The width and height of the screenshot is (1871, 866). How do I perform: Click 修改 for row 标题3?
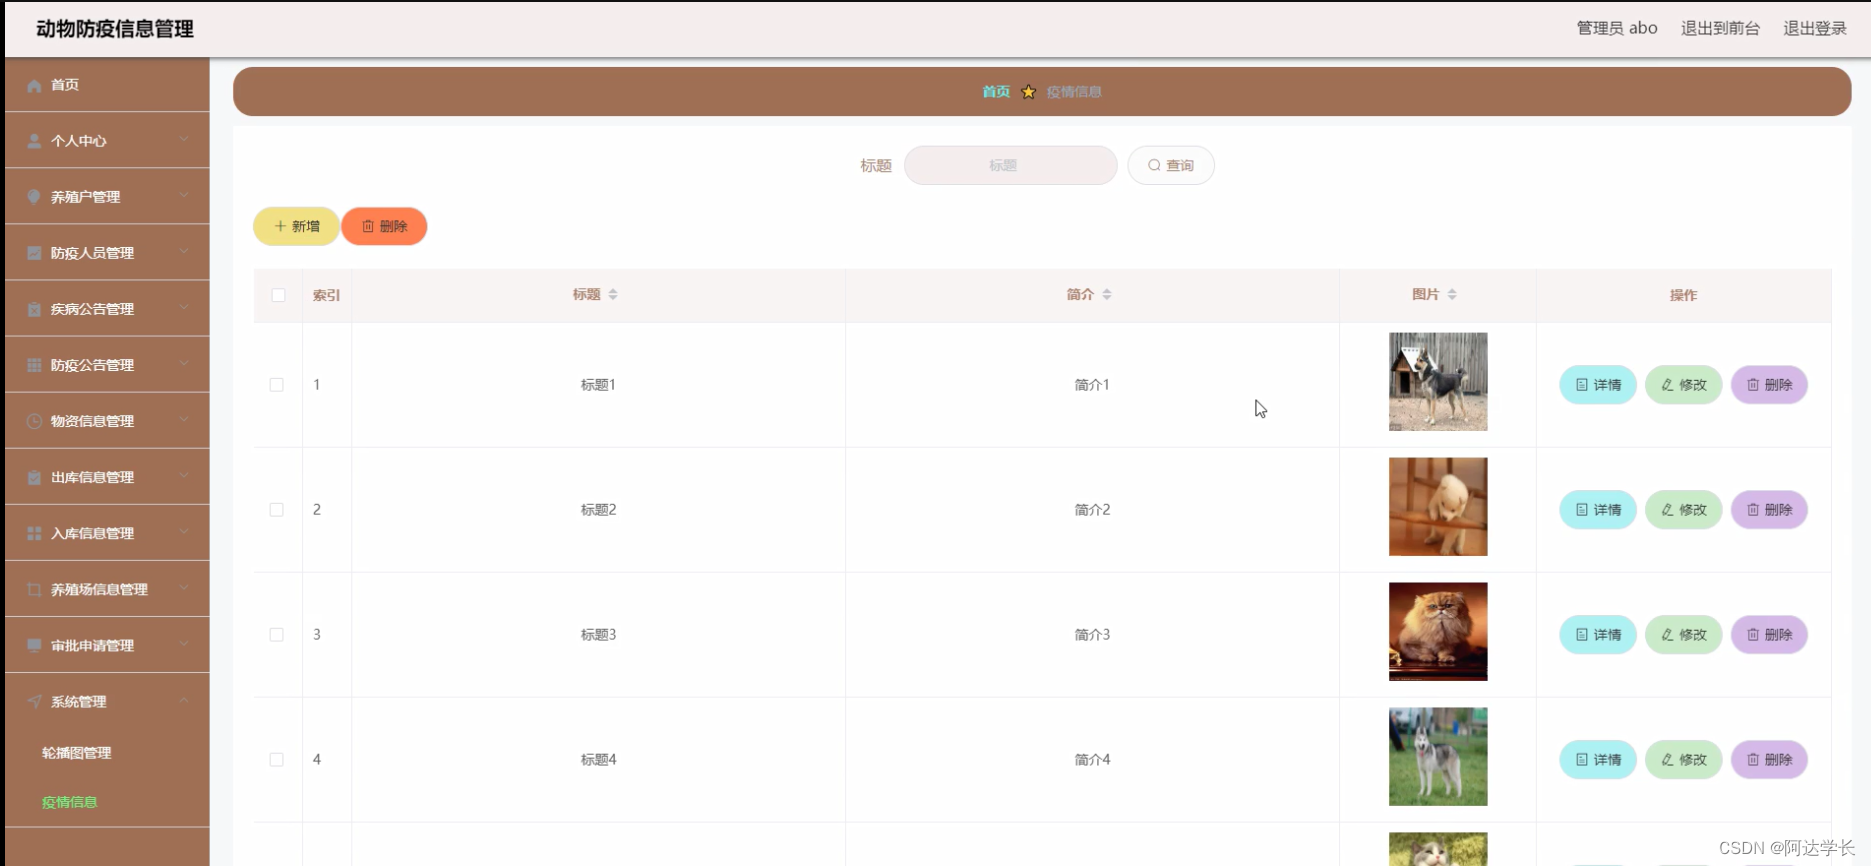(x=1684, y=635)
